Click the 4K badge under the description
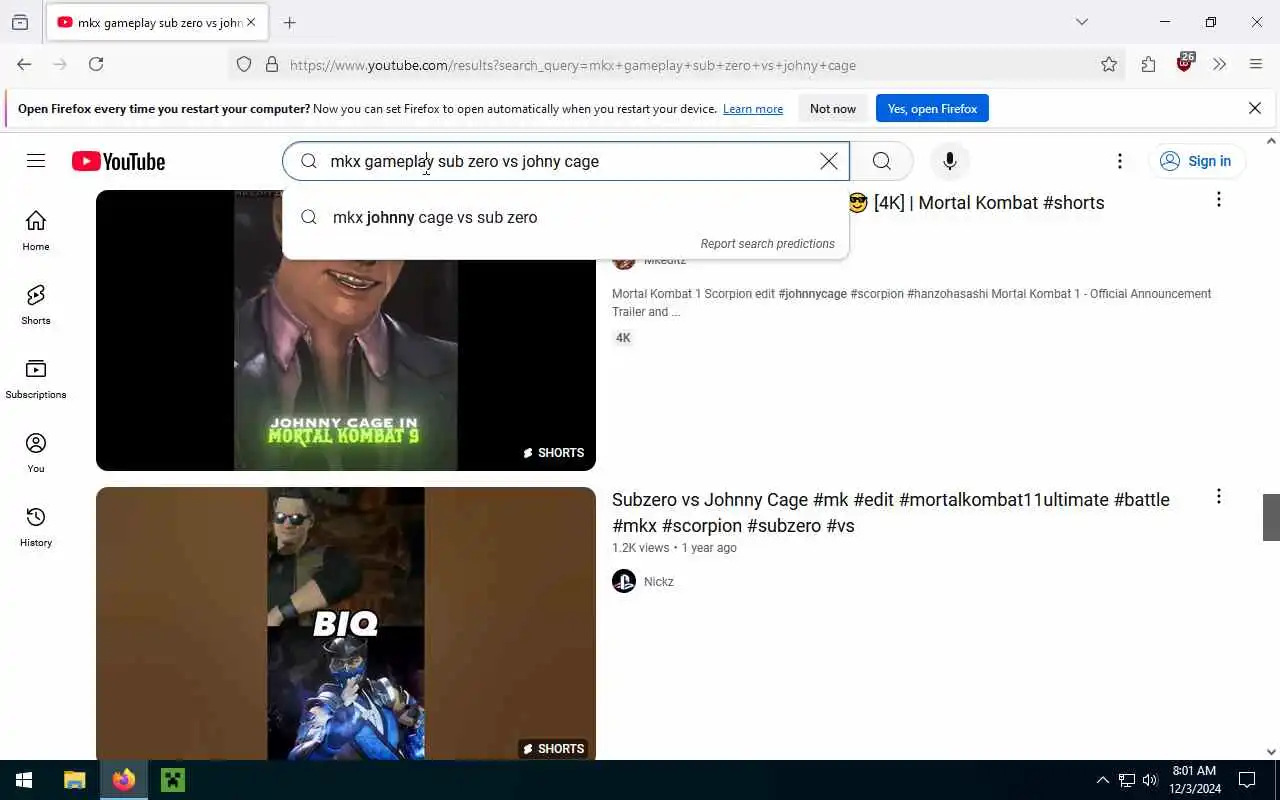This screenshot has width=1280, height=800. 623,338
